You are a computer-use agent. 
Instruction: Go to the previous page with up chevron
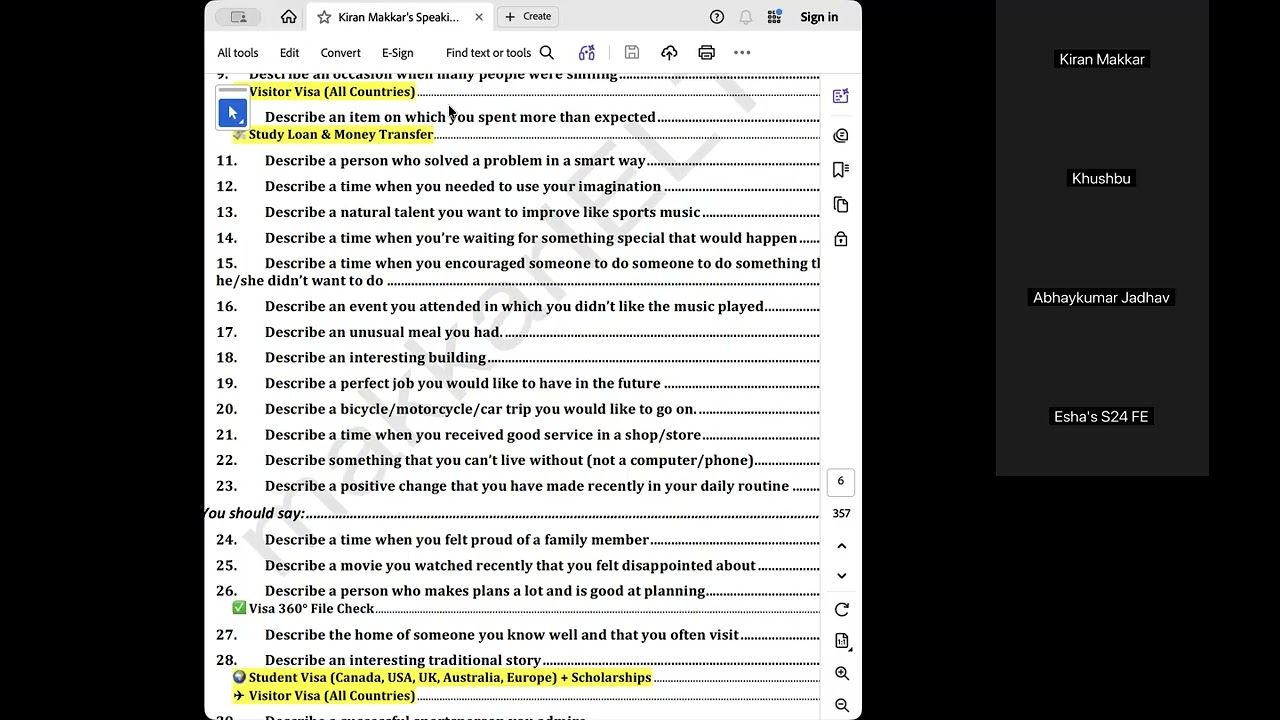coord(841,546)
